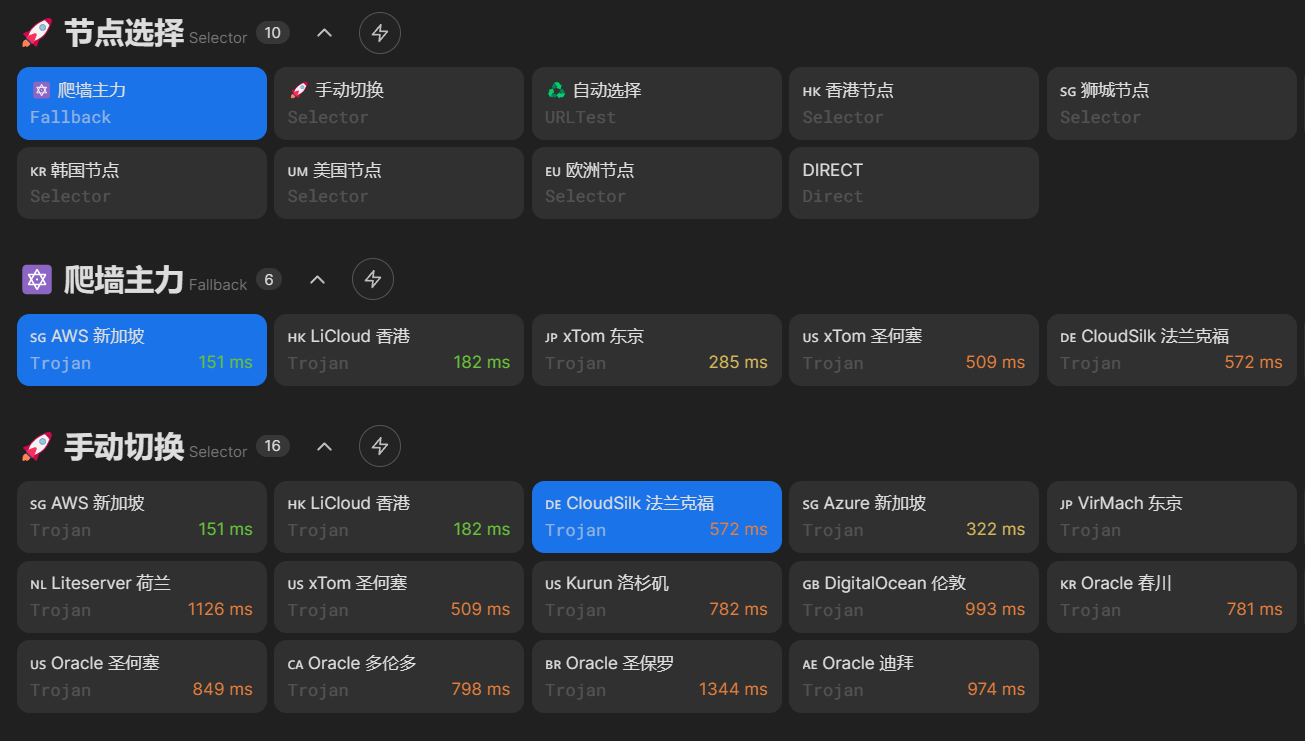The image size is (1305, 741).
Task: Collapse the 爬墙主力 Fallback group
Action: 317,280
